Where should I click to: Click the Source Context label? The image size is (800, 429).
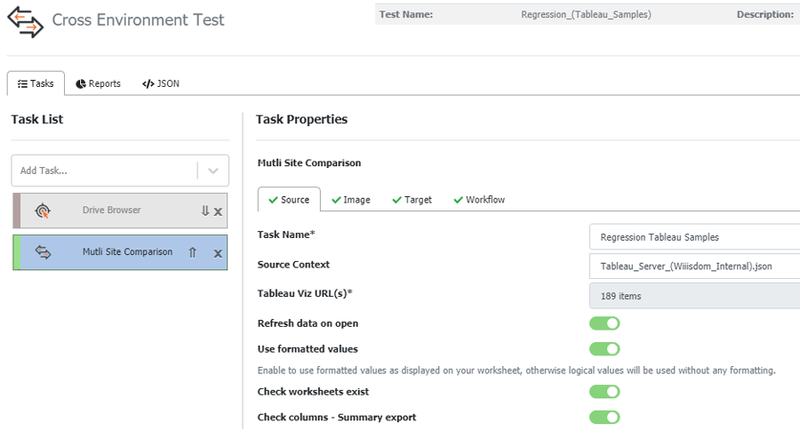tap(293, 265)
